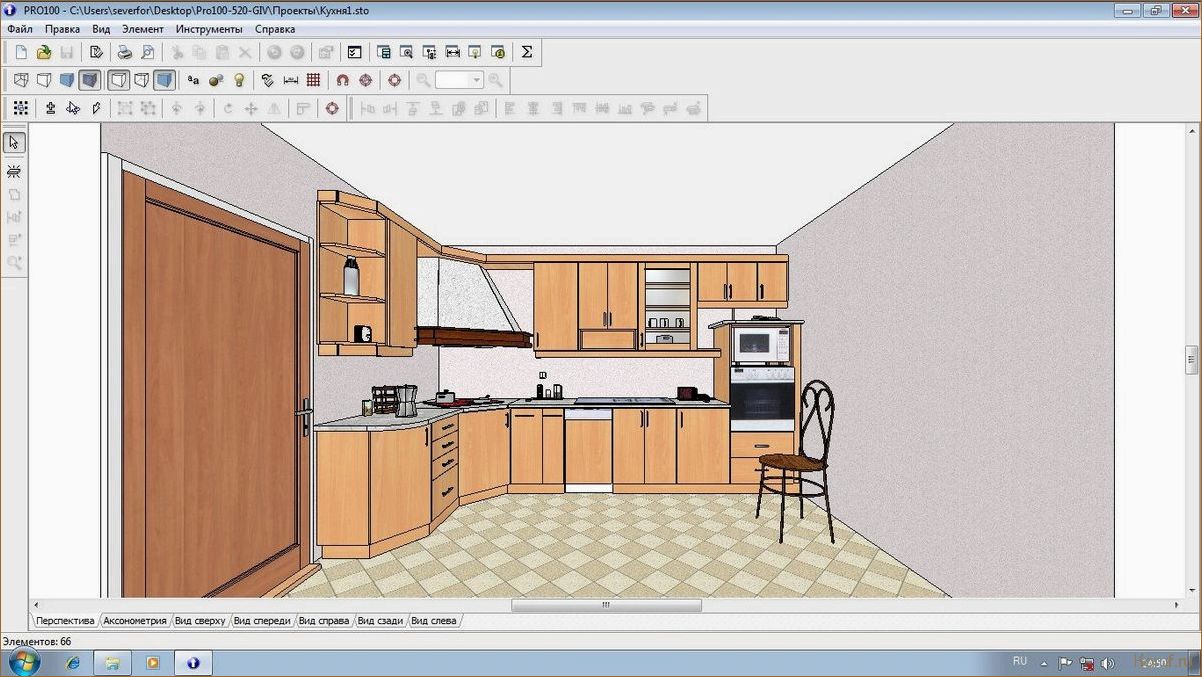Switch to the Аксонометрия tab
The width and height of the screenshot is (1202, 677).
[135, 621]
